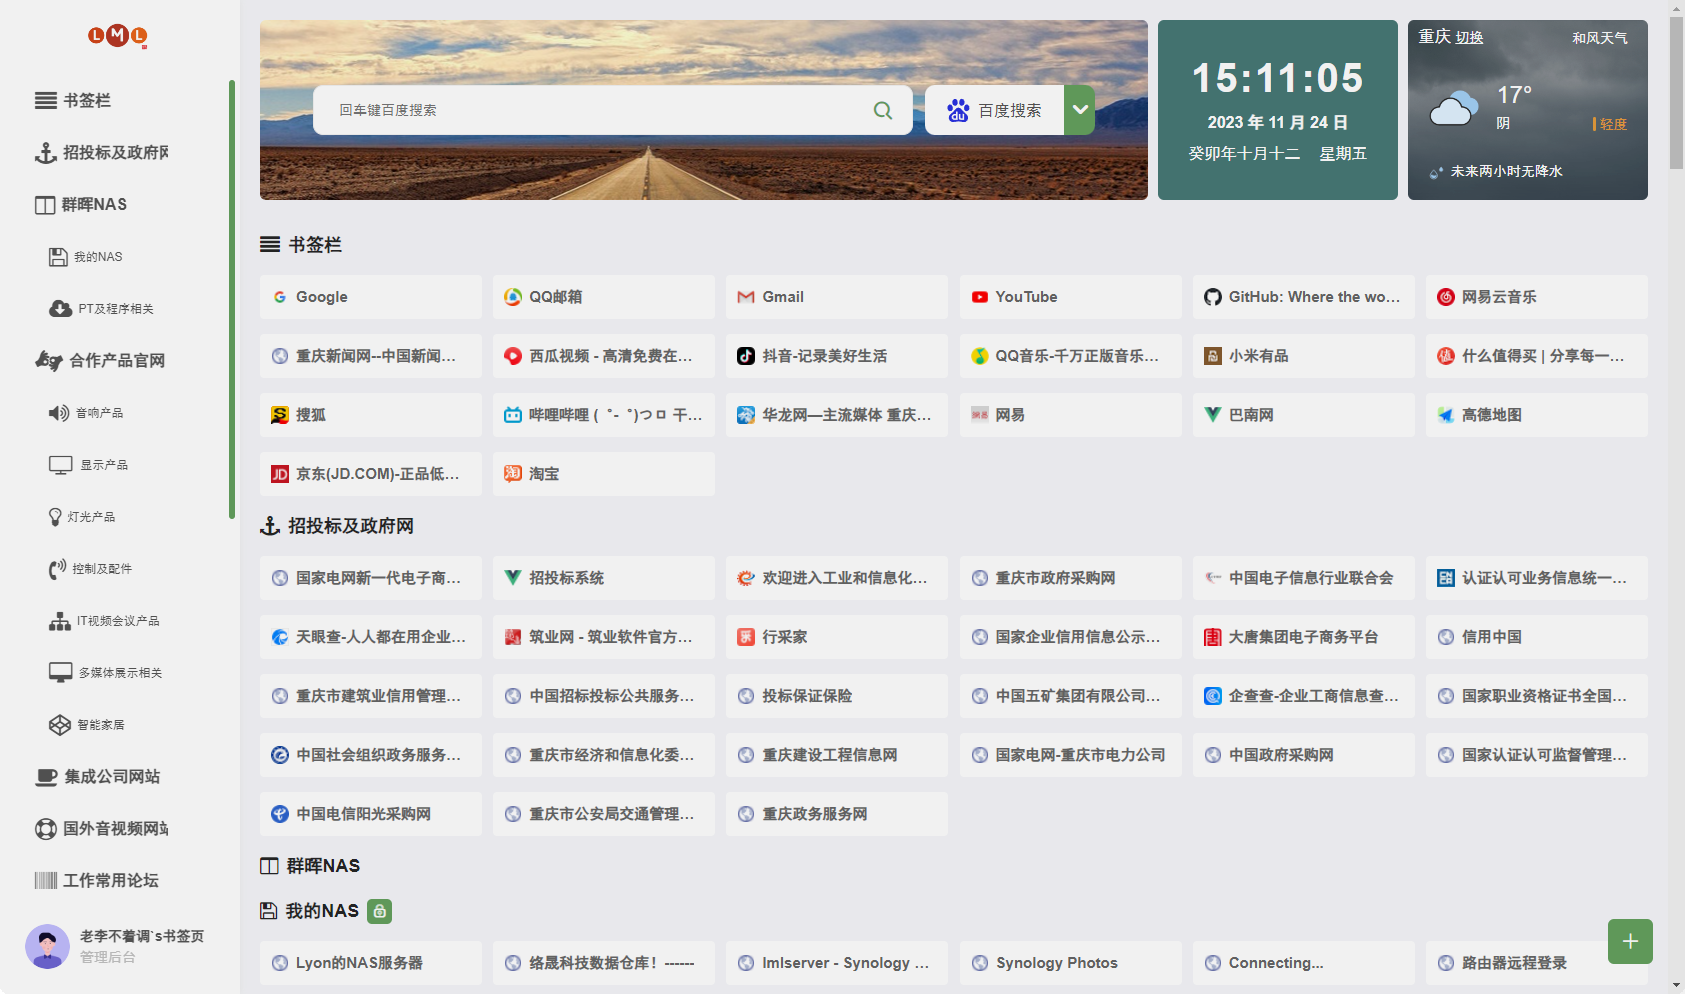Viewport: 1685px width, 994px height.
Task: Open the 京东 JD.COM bookmark
Action: pyautogui.click(x=370, y=474)
